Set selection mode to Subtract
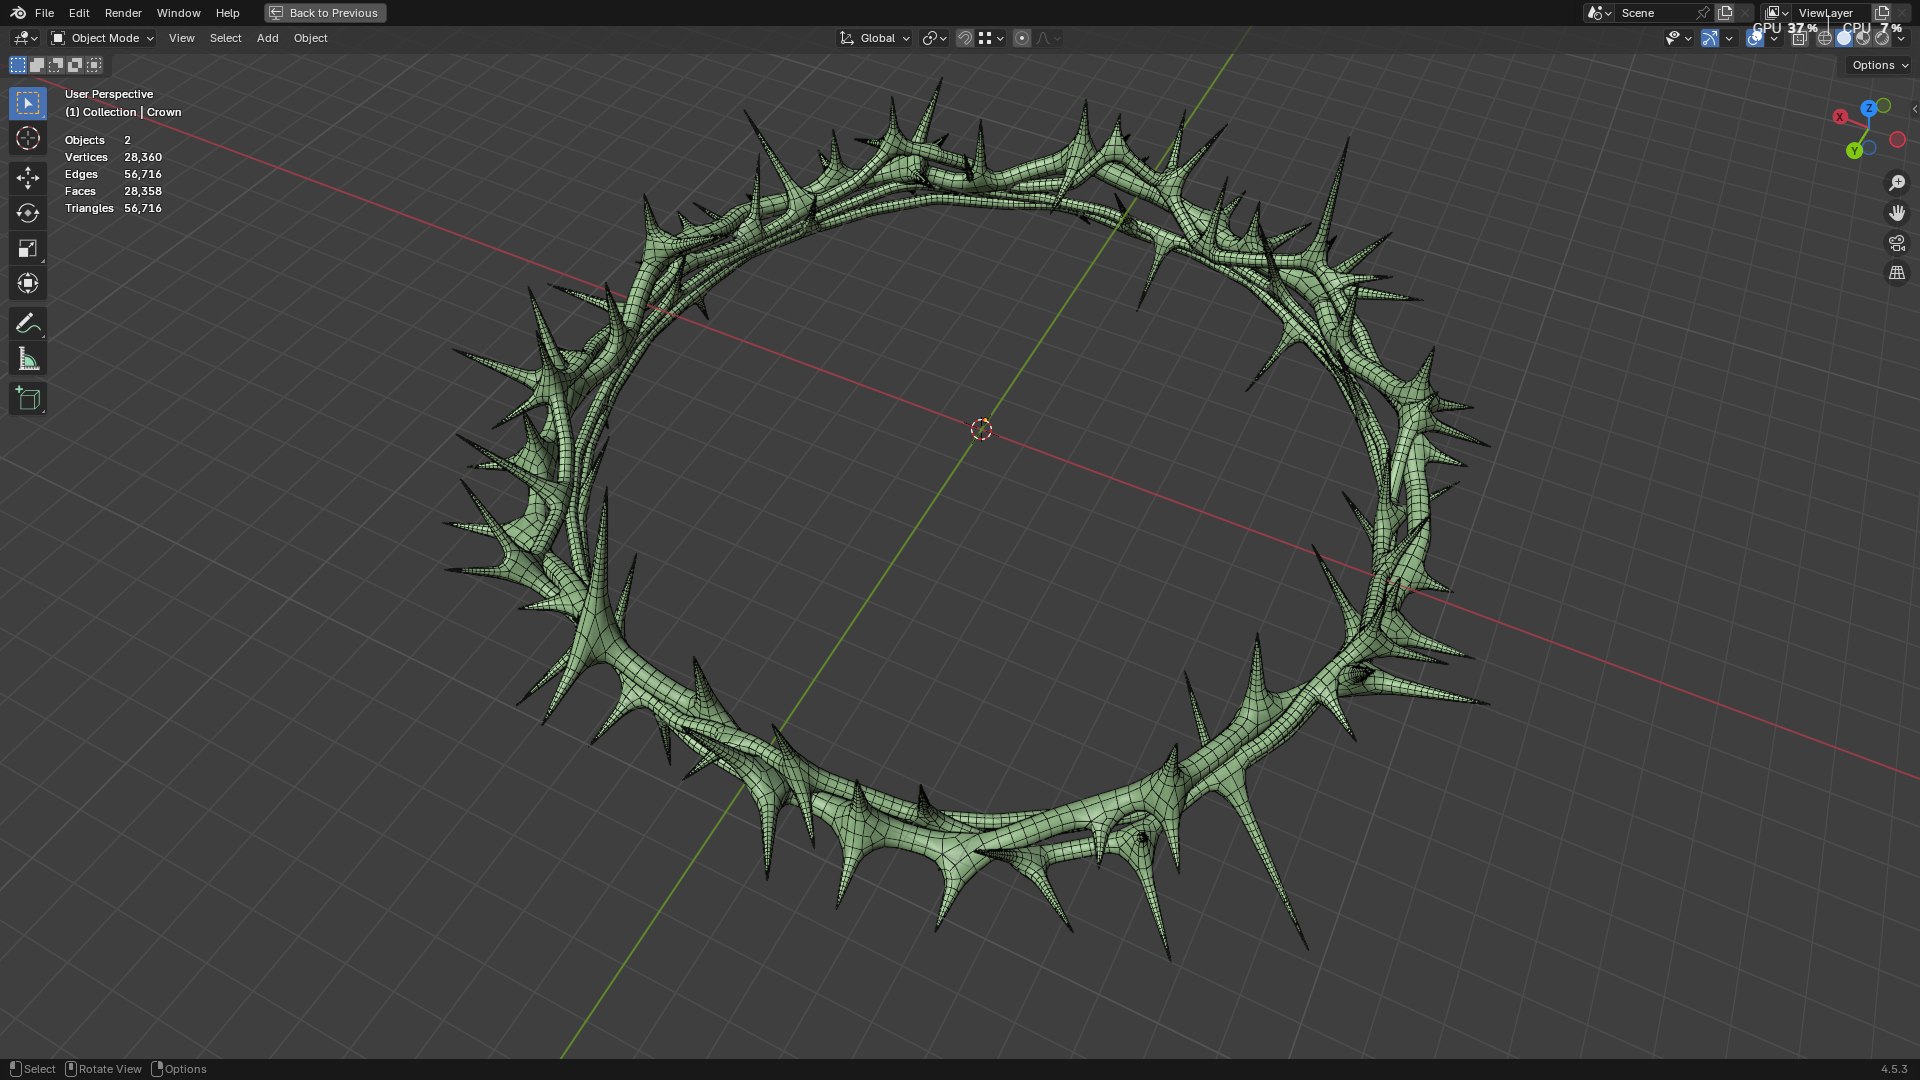 (x=56, y=65)
